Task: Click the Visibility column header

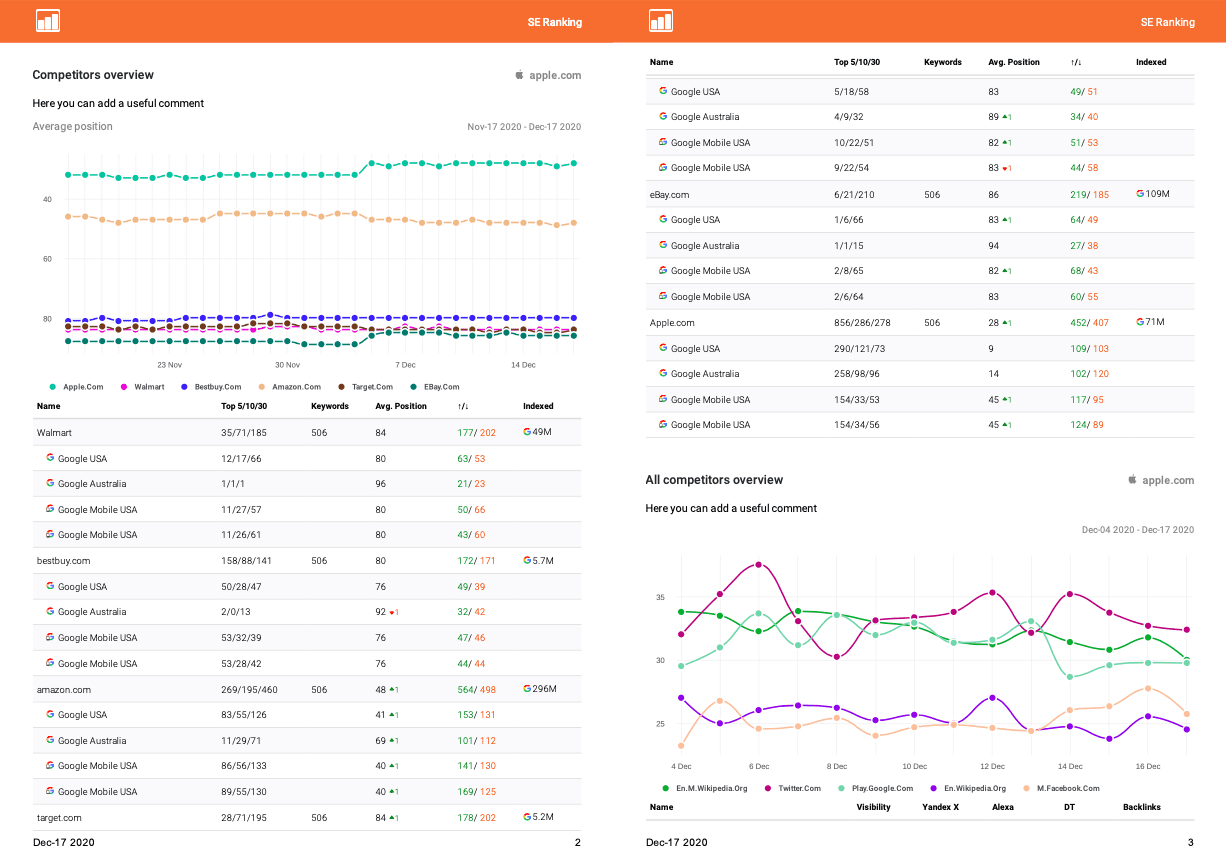Action: click(x=873, y=807)
